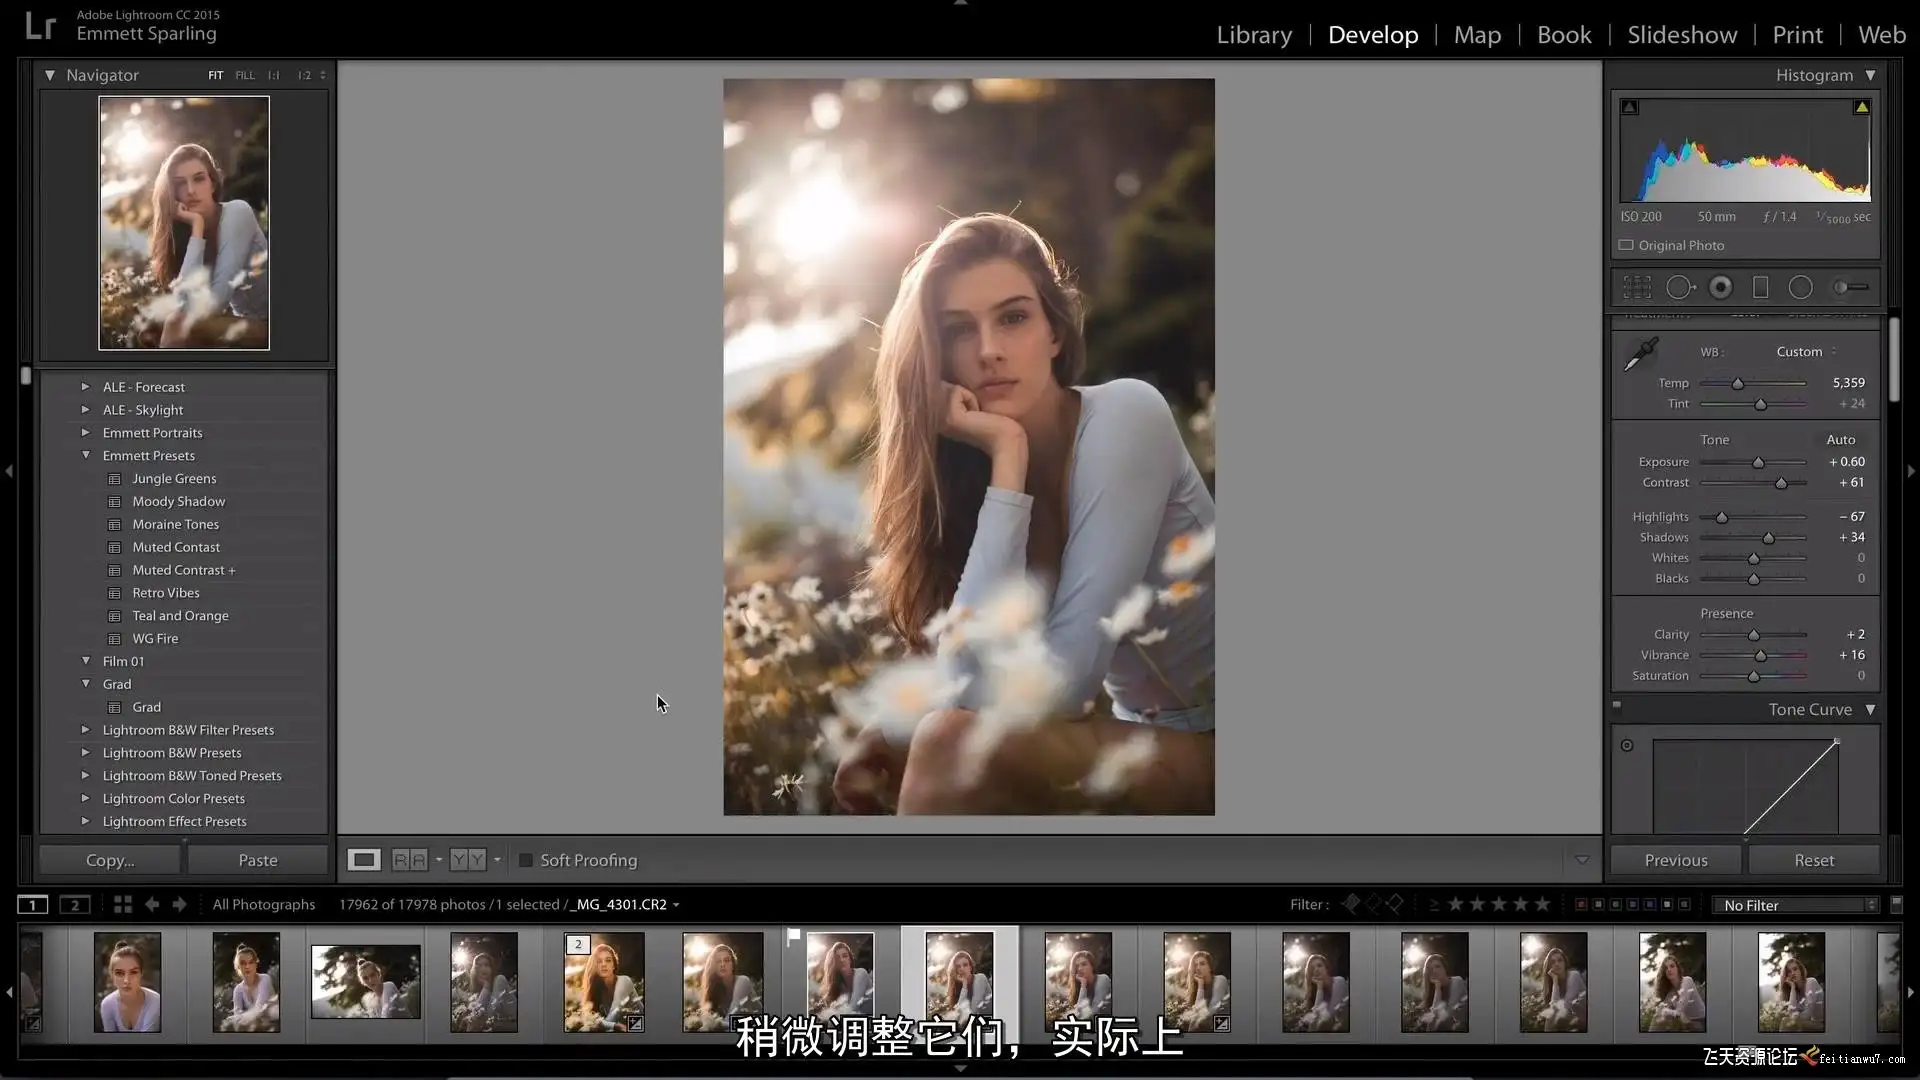Enable the Soft Proofing checkbox

[x=526, y=860]
